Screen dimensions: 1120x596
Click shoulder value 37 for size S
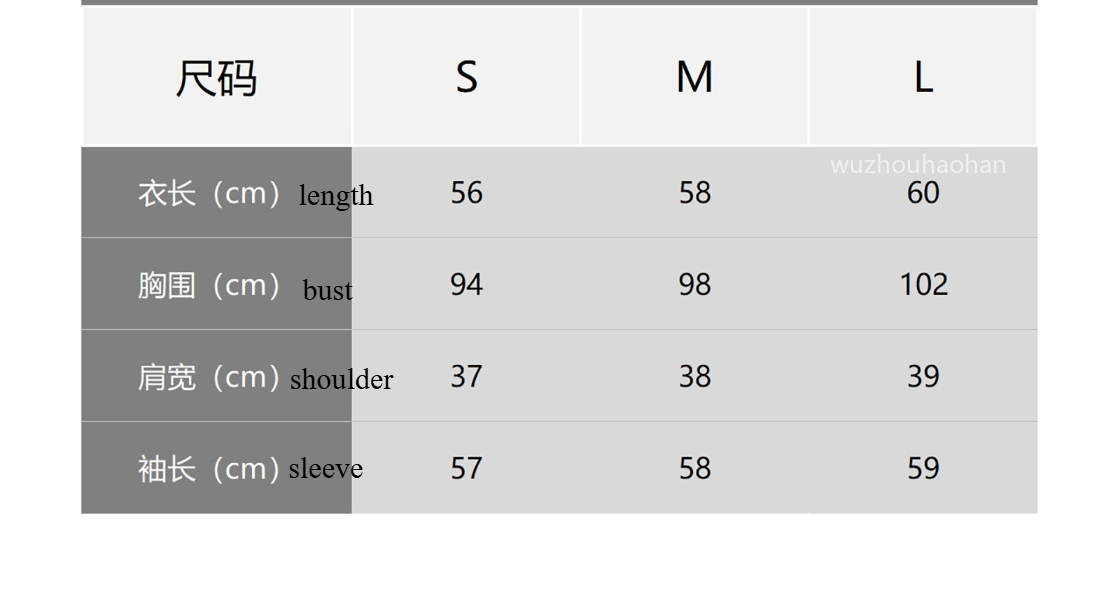coord(466,376)
